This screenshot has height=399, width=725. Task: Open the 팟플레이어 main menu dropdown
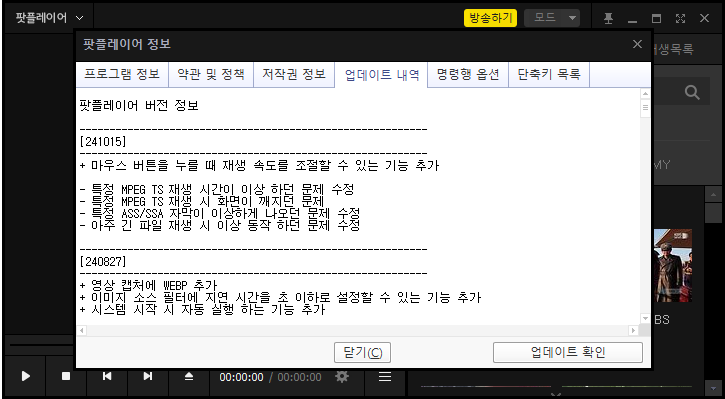[x=49, y=18]
